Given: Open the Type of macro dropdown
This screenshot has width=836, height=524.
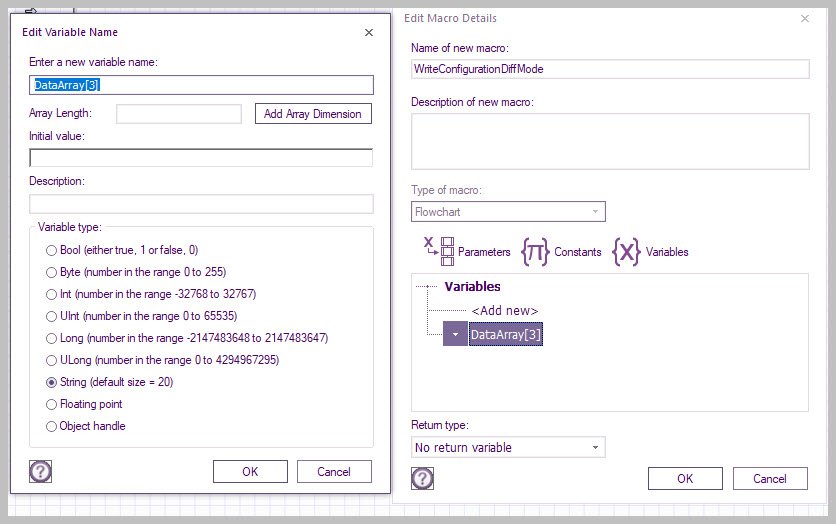Looking at the screenshot, I should [508, 211].
